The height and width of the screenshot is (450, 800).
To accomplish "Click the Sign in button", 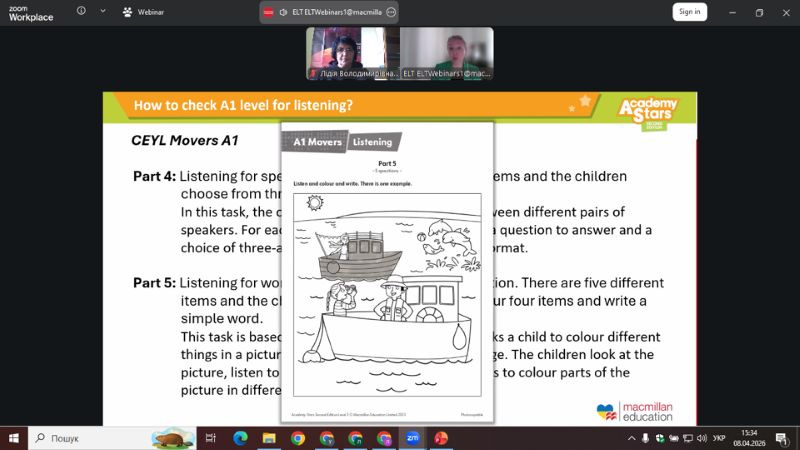I will tap(689, 12).
